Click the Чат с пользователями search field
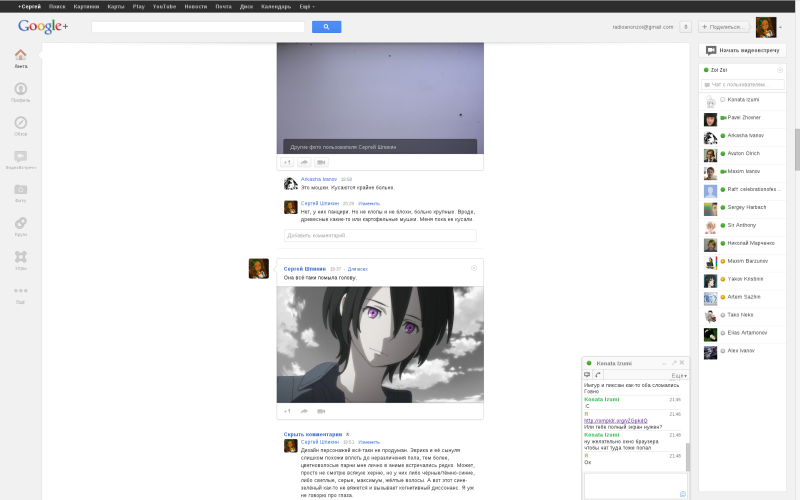Viewport: 800px width, 500px height. tap(743, 85)
